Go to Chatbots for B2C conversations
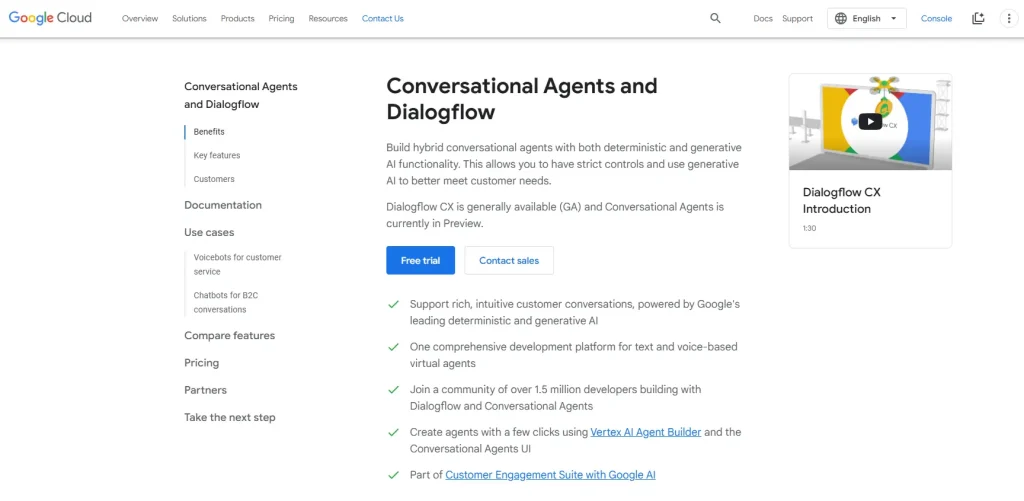 click(x=226, y=302)
